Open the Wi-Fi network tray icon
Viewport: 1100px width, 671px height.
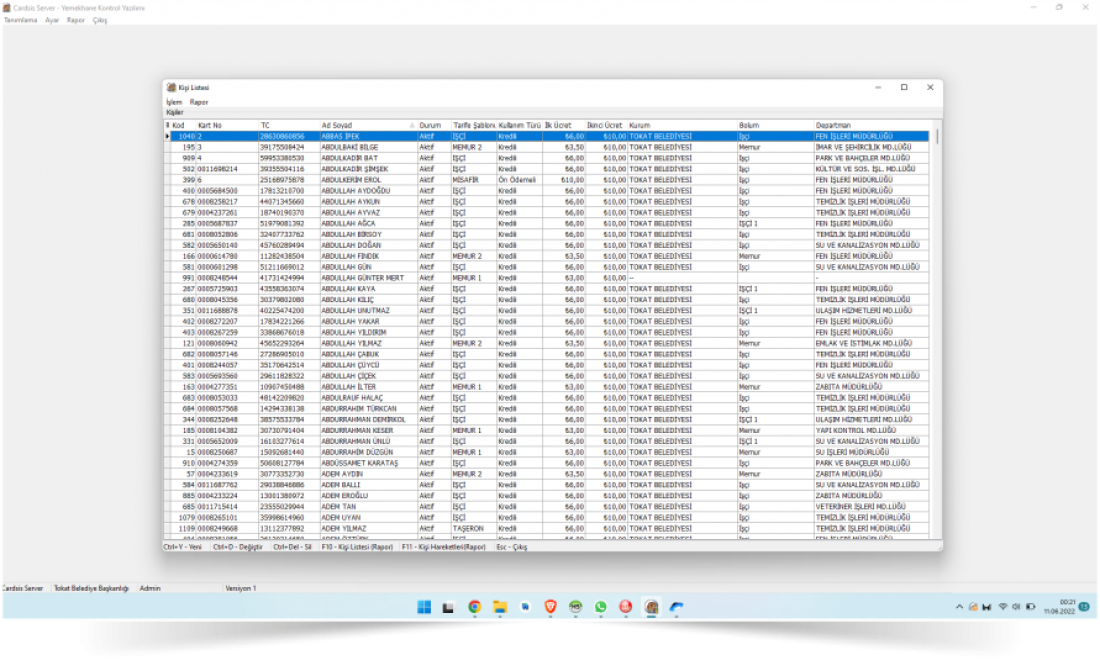(x=1003, y=607)
